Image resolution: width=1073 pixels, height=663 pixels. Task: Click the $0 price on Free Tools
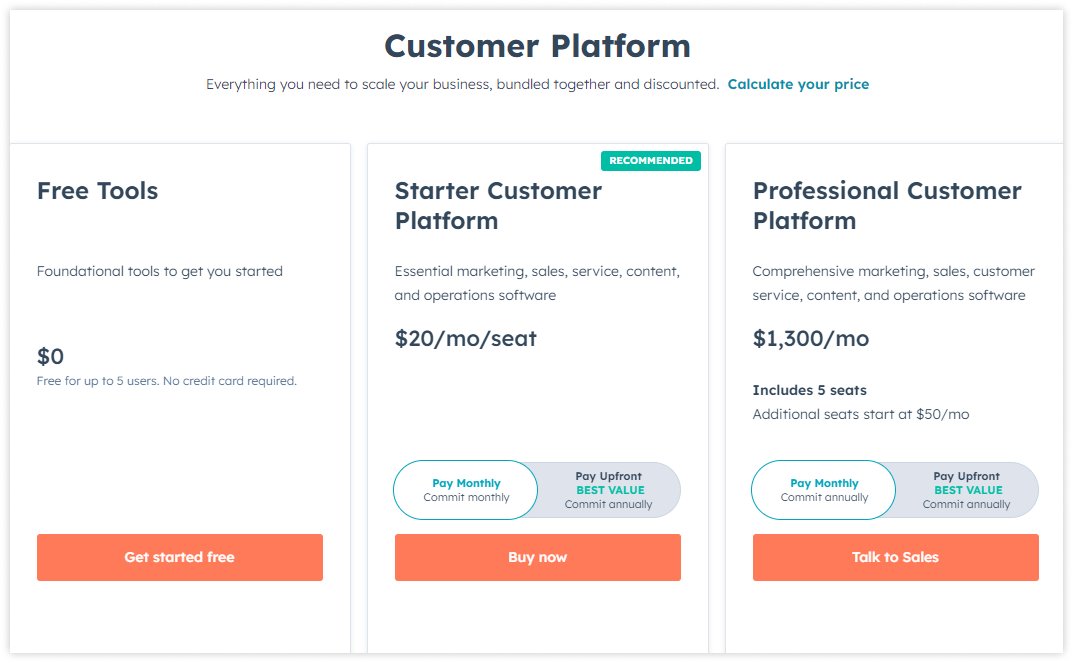coord(48,355)
